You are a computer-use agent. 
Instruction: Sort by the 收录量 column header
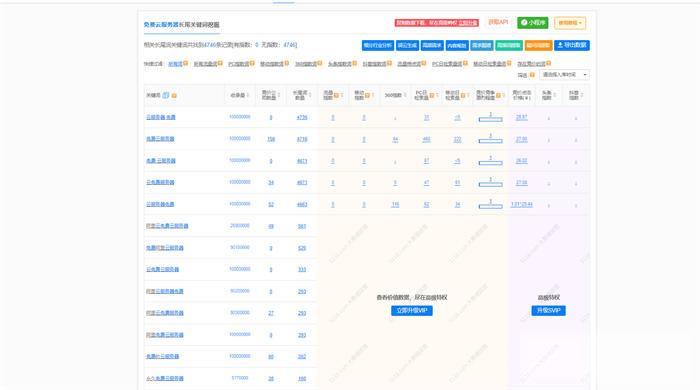[x=239, y=95]
